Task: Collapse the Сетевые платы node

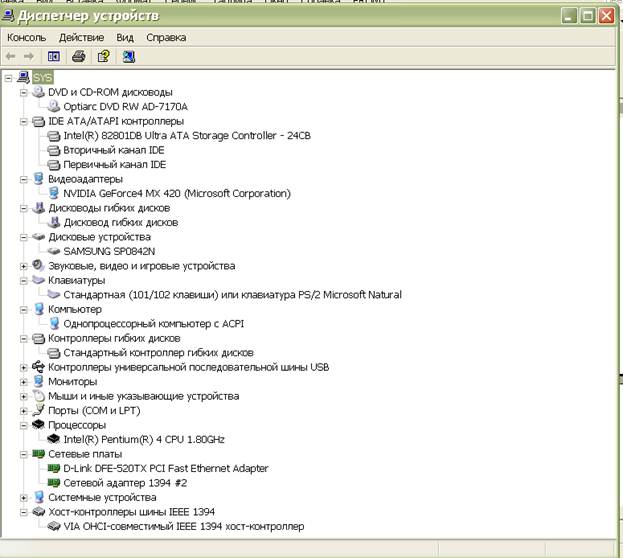Action: pyautogui.click(x=24, y=454)
